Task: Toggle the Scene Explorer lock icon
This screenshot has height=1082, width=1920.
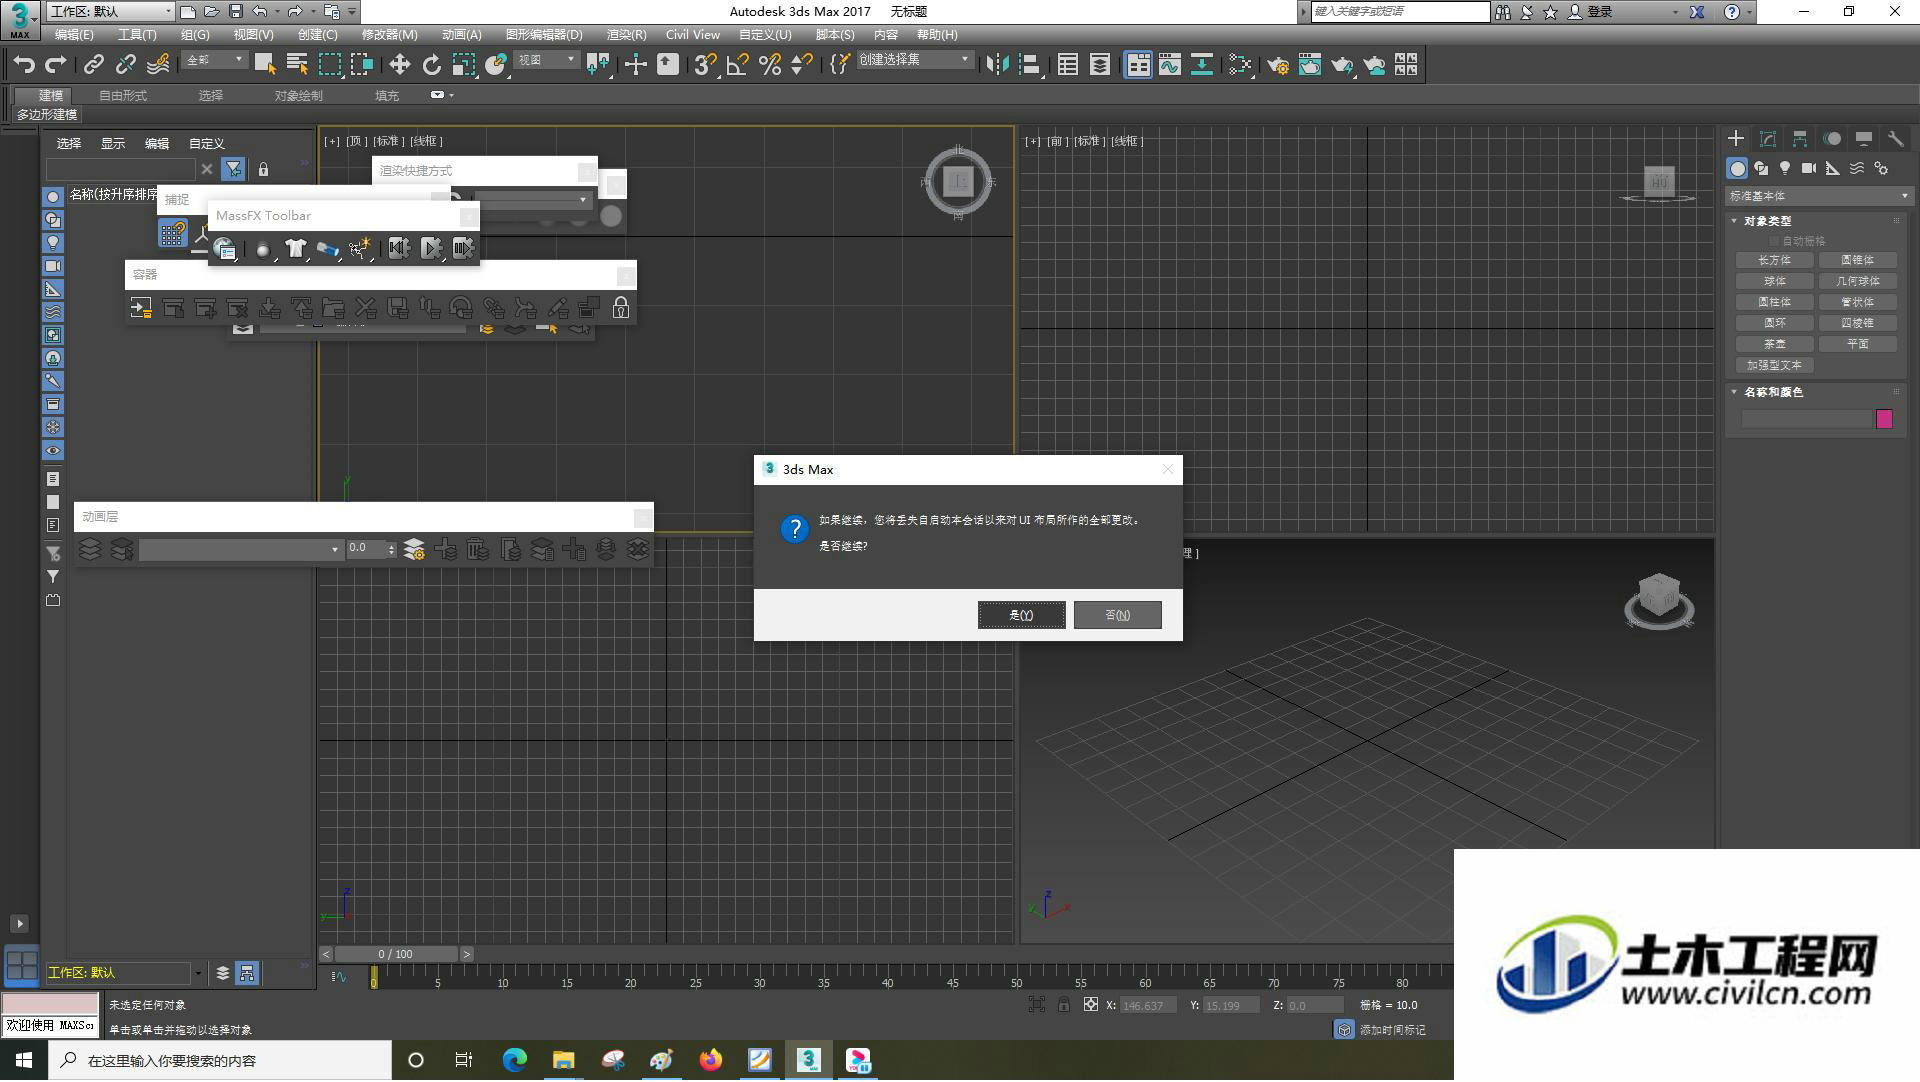Action: coord(263,170)
